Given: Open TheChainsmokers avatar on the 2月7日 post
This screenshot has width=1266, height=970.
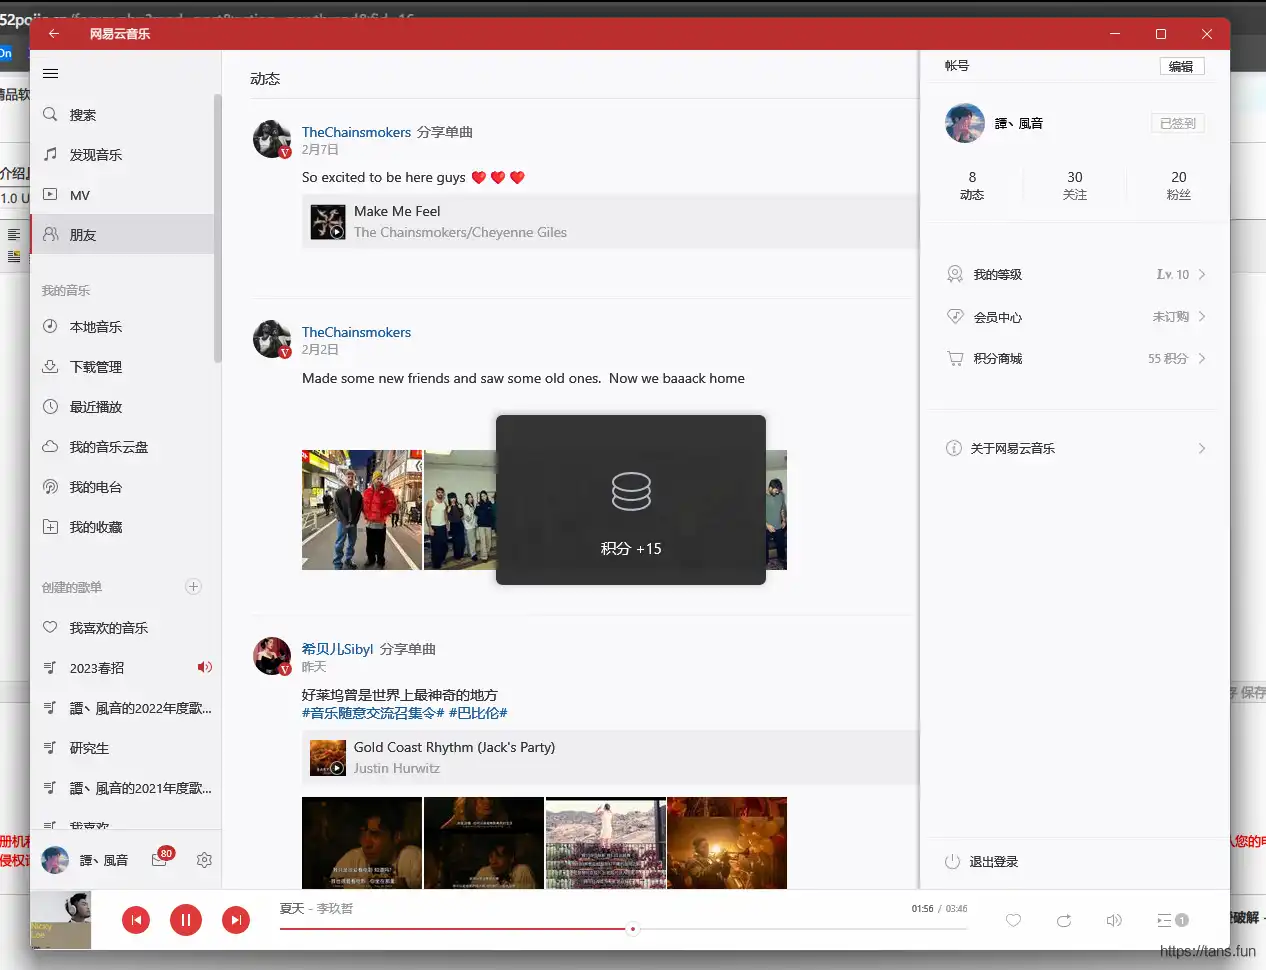Looking at the screenshot, I should tap(272, 140).
